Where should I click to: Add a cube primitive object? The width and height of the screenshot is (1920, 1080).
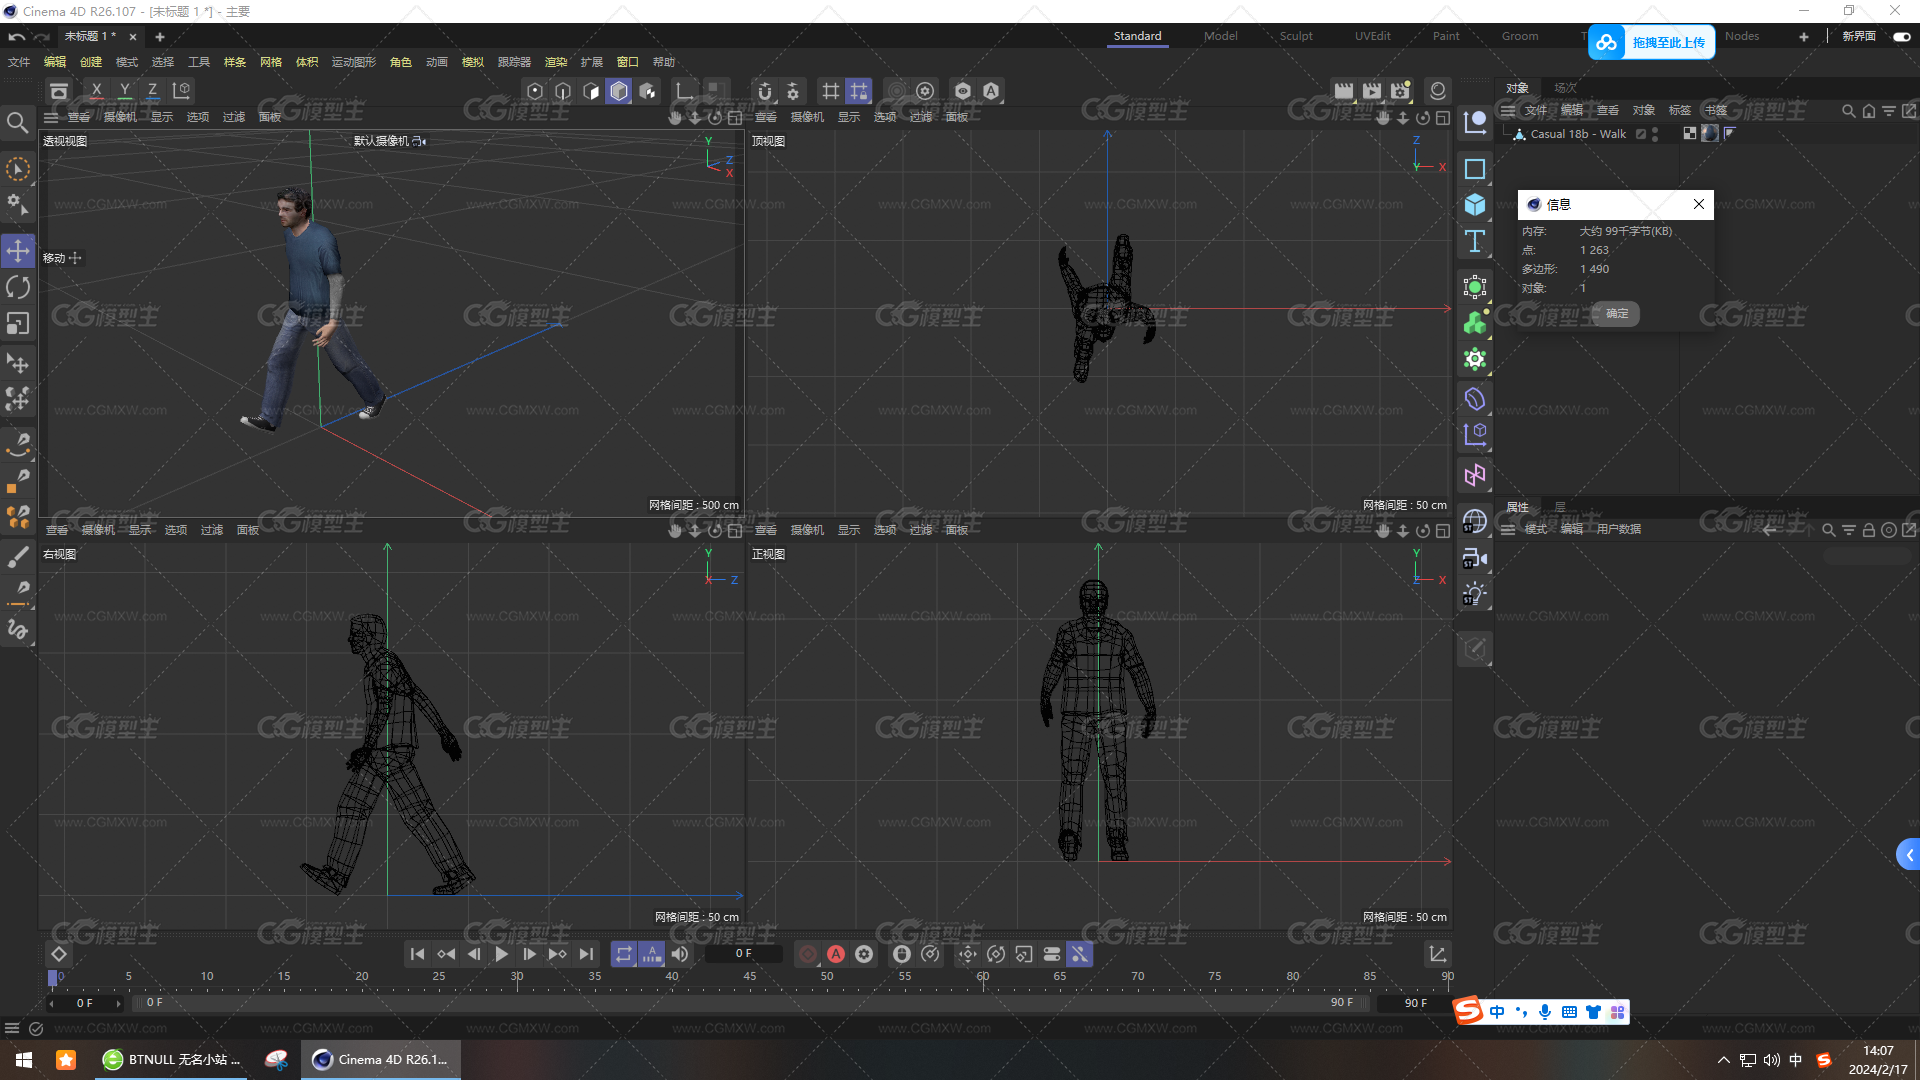(x=1475, y=205)
